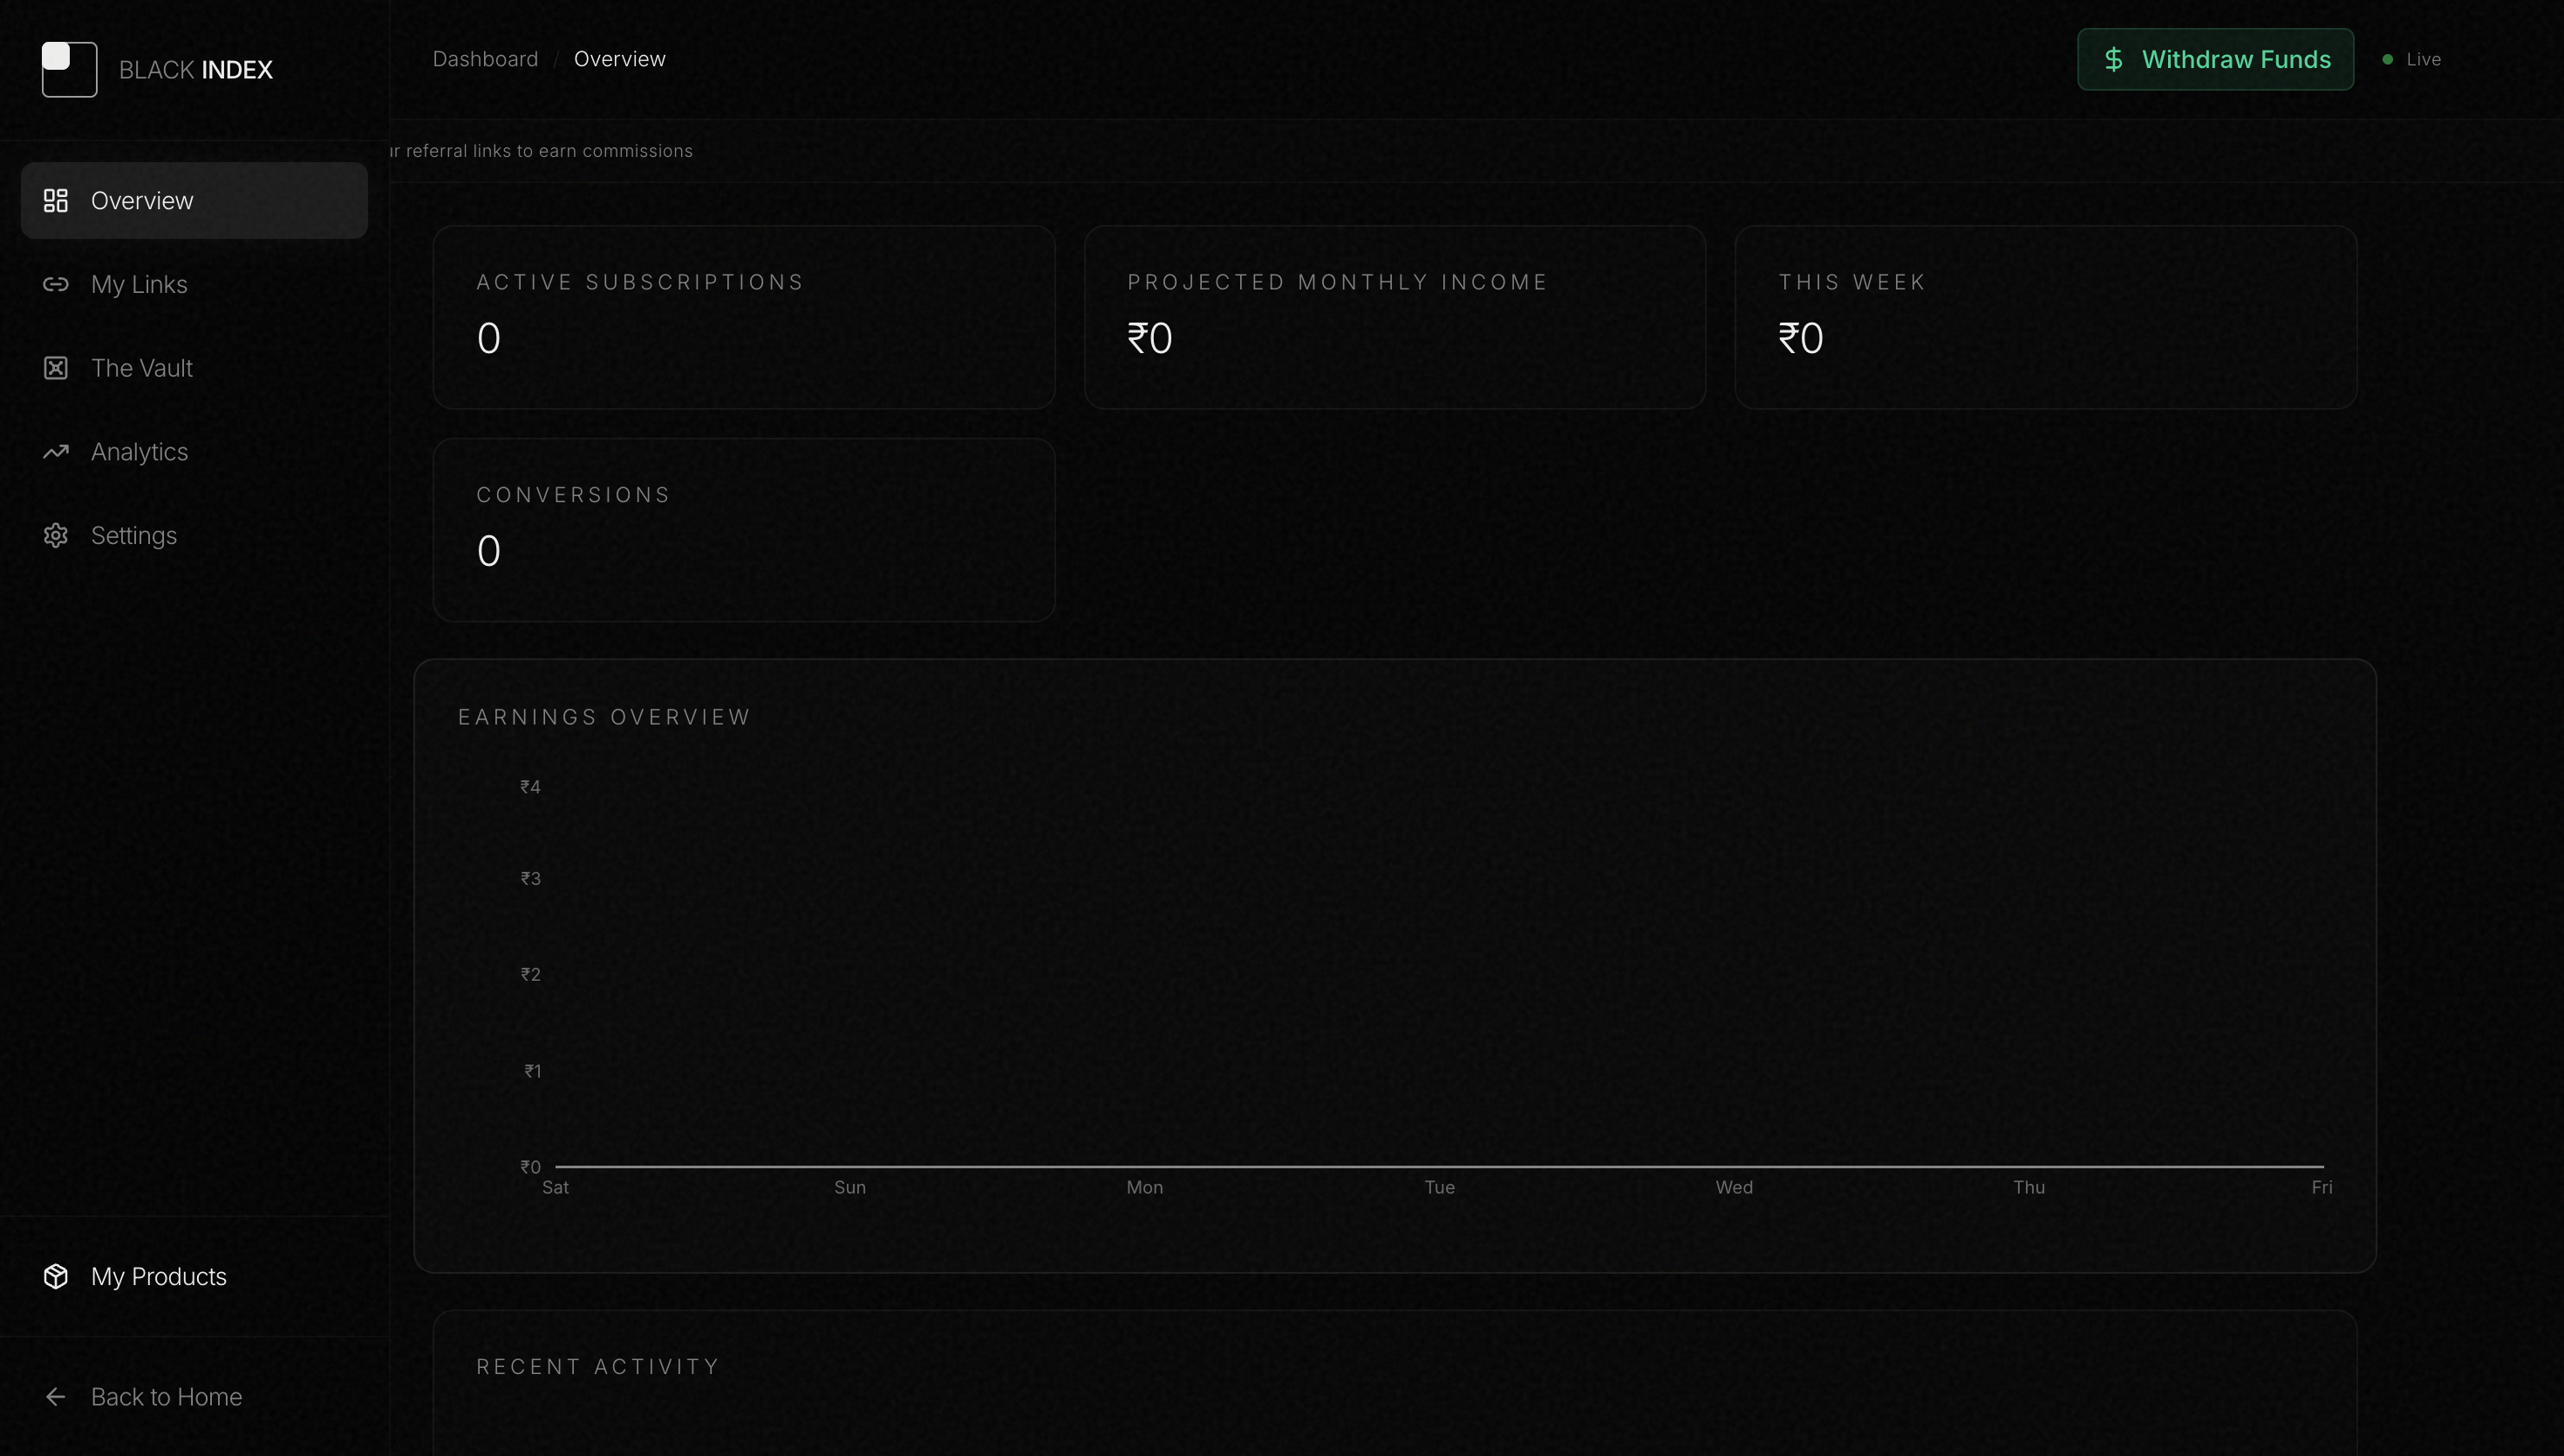Click the Sun label on chart axis

[x=850, y=1188]
